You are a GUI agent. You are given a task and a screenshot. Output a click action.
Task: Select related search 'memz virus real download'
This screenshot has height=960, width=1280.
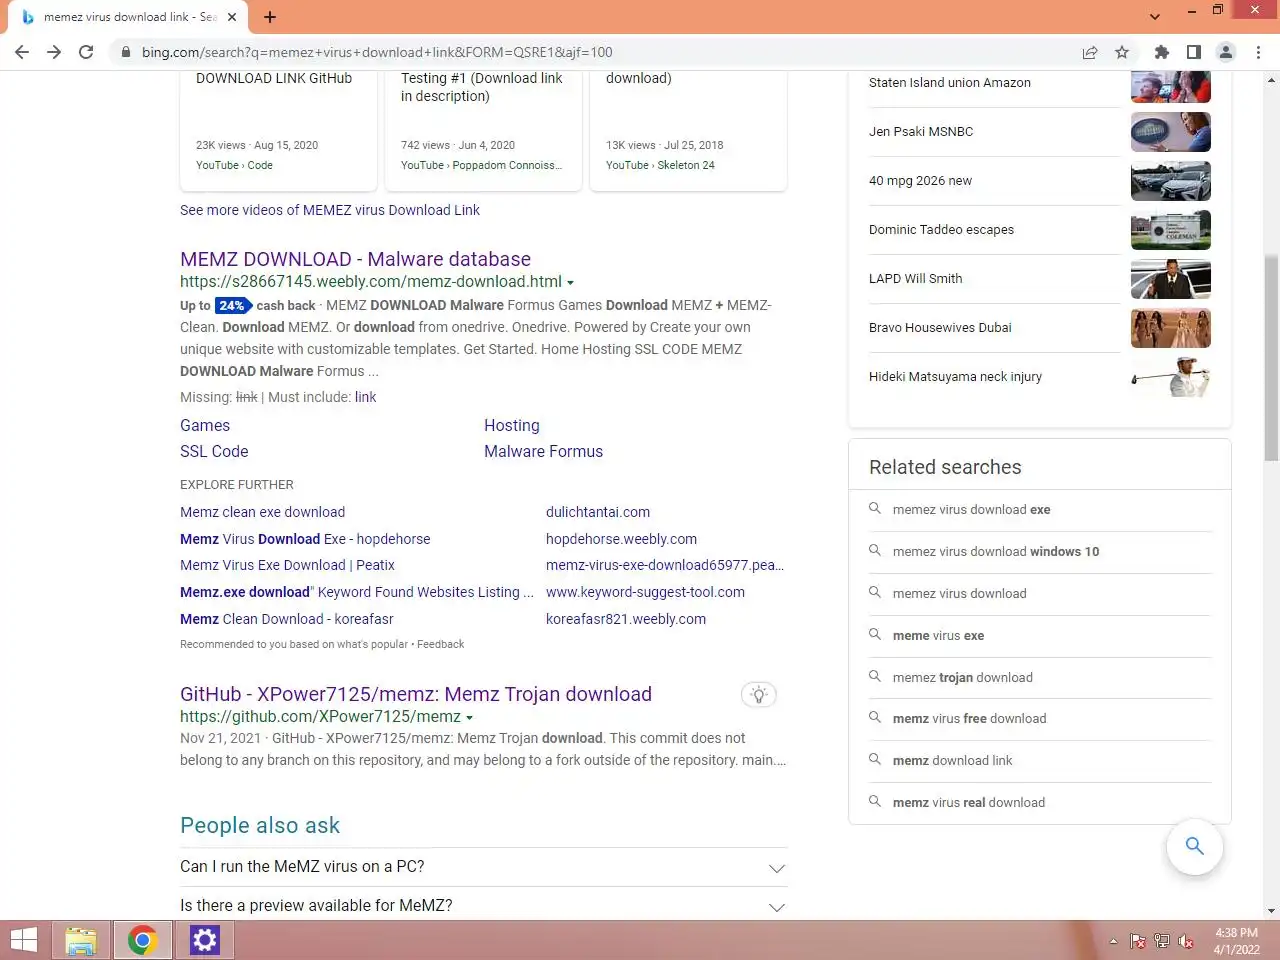(968, 802)
